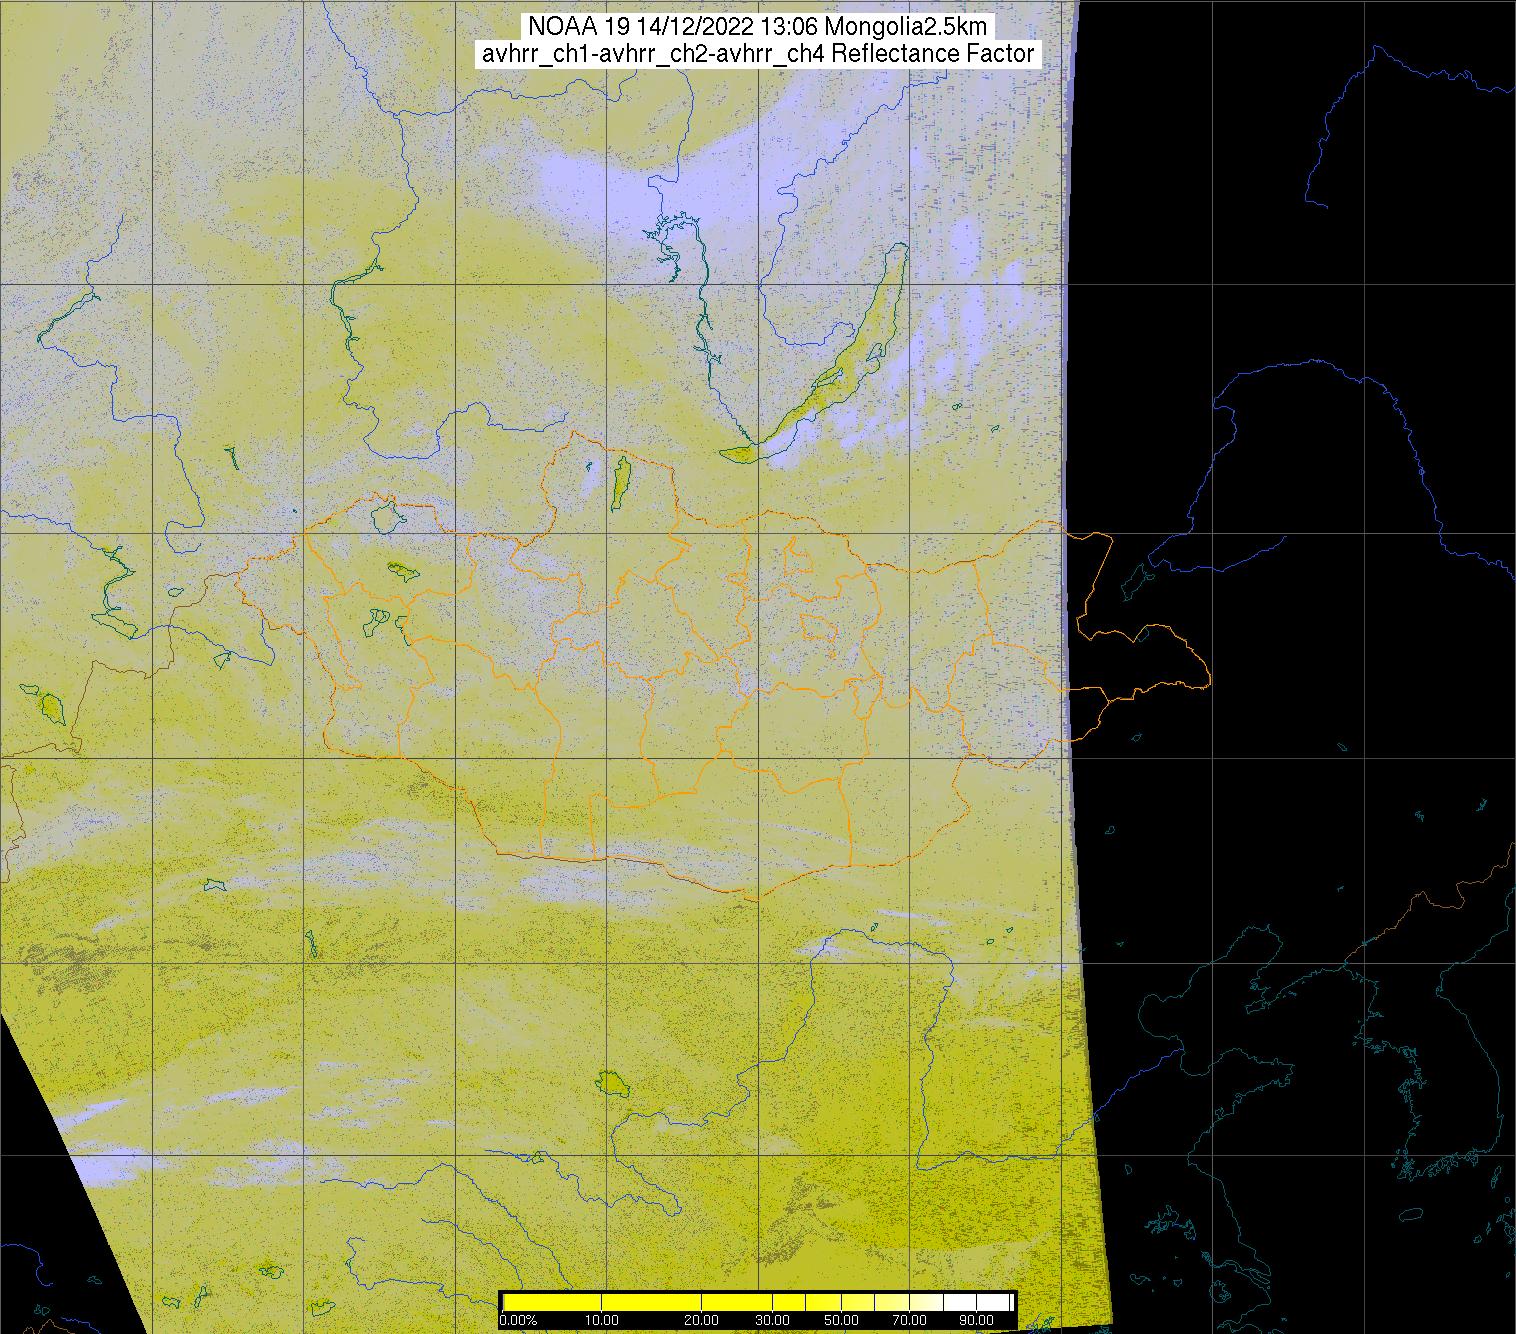Screen dimensions: 1516x1334
Task: Click the title line starting "NOAA 19 14/12/2022"
Action: tap(759, 27)
